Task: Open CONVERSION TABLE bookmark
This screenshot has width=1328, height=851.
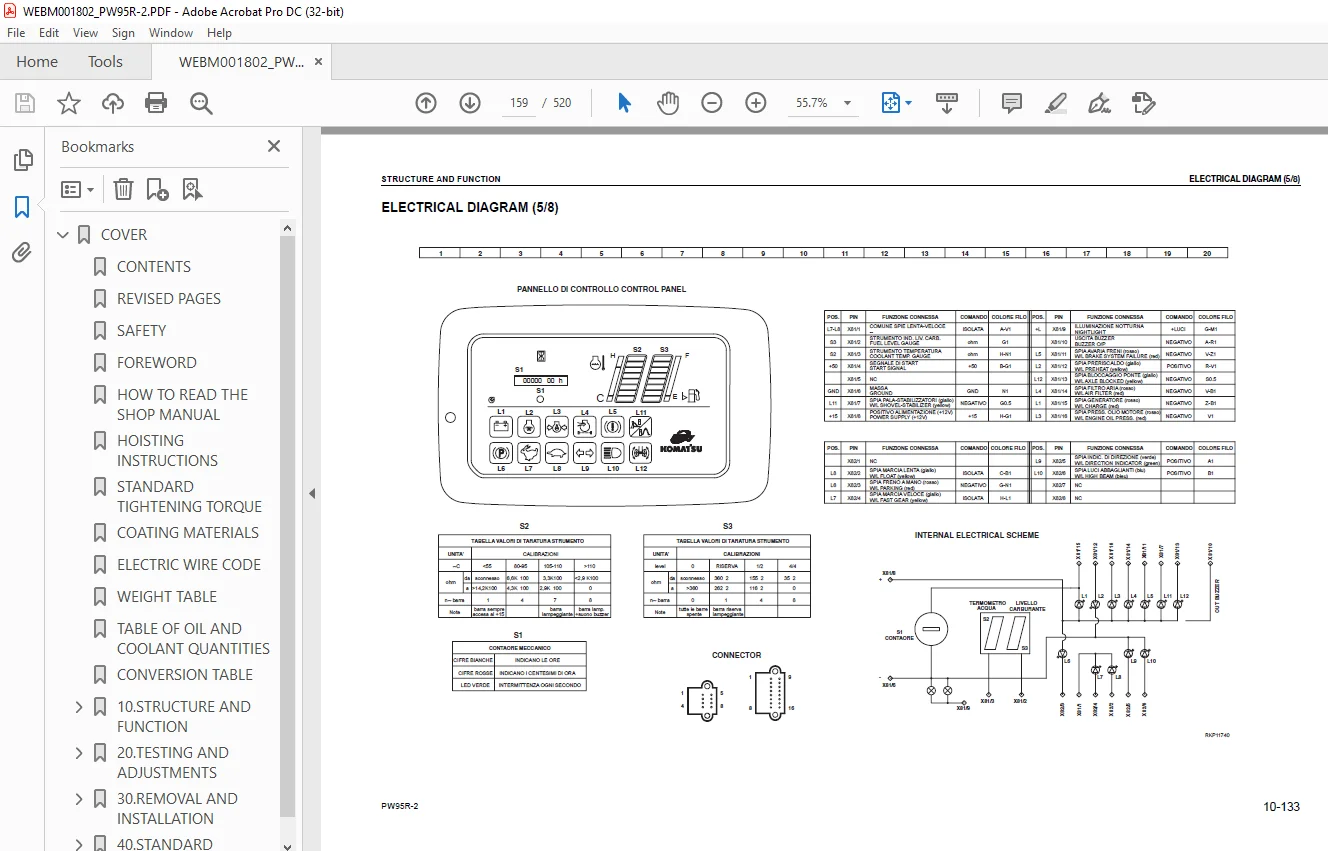Action: (x=185, y=675)
